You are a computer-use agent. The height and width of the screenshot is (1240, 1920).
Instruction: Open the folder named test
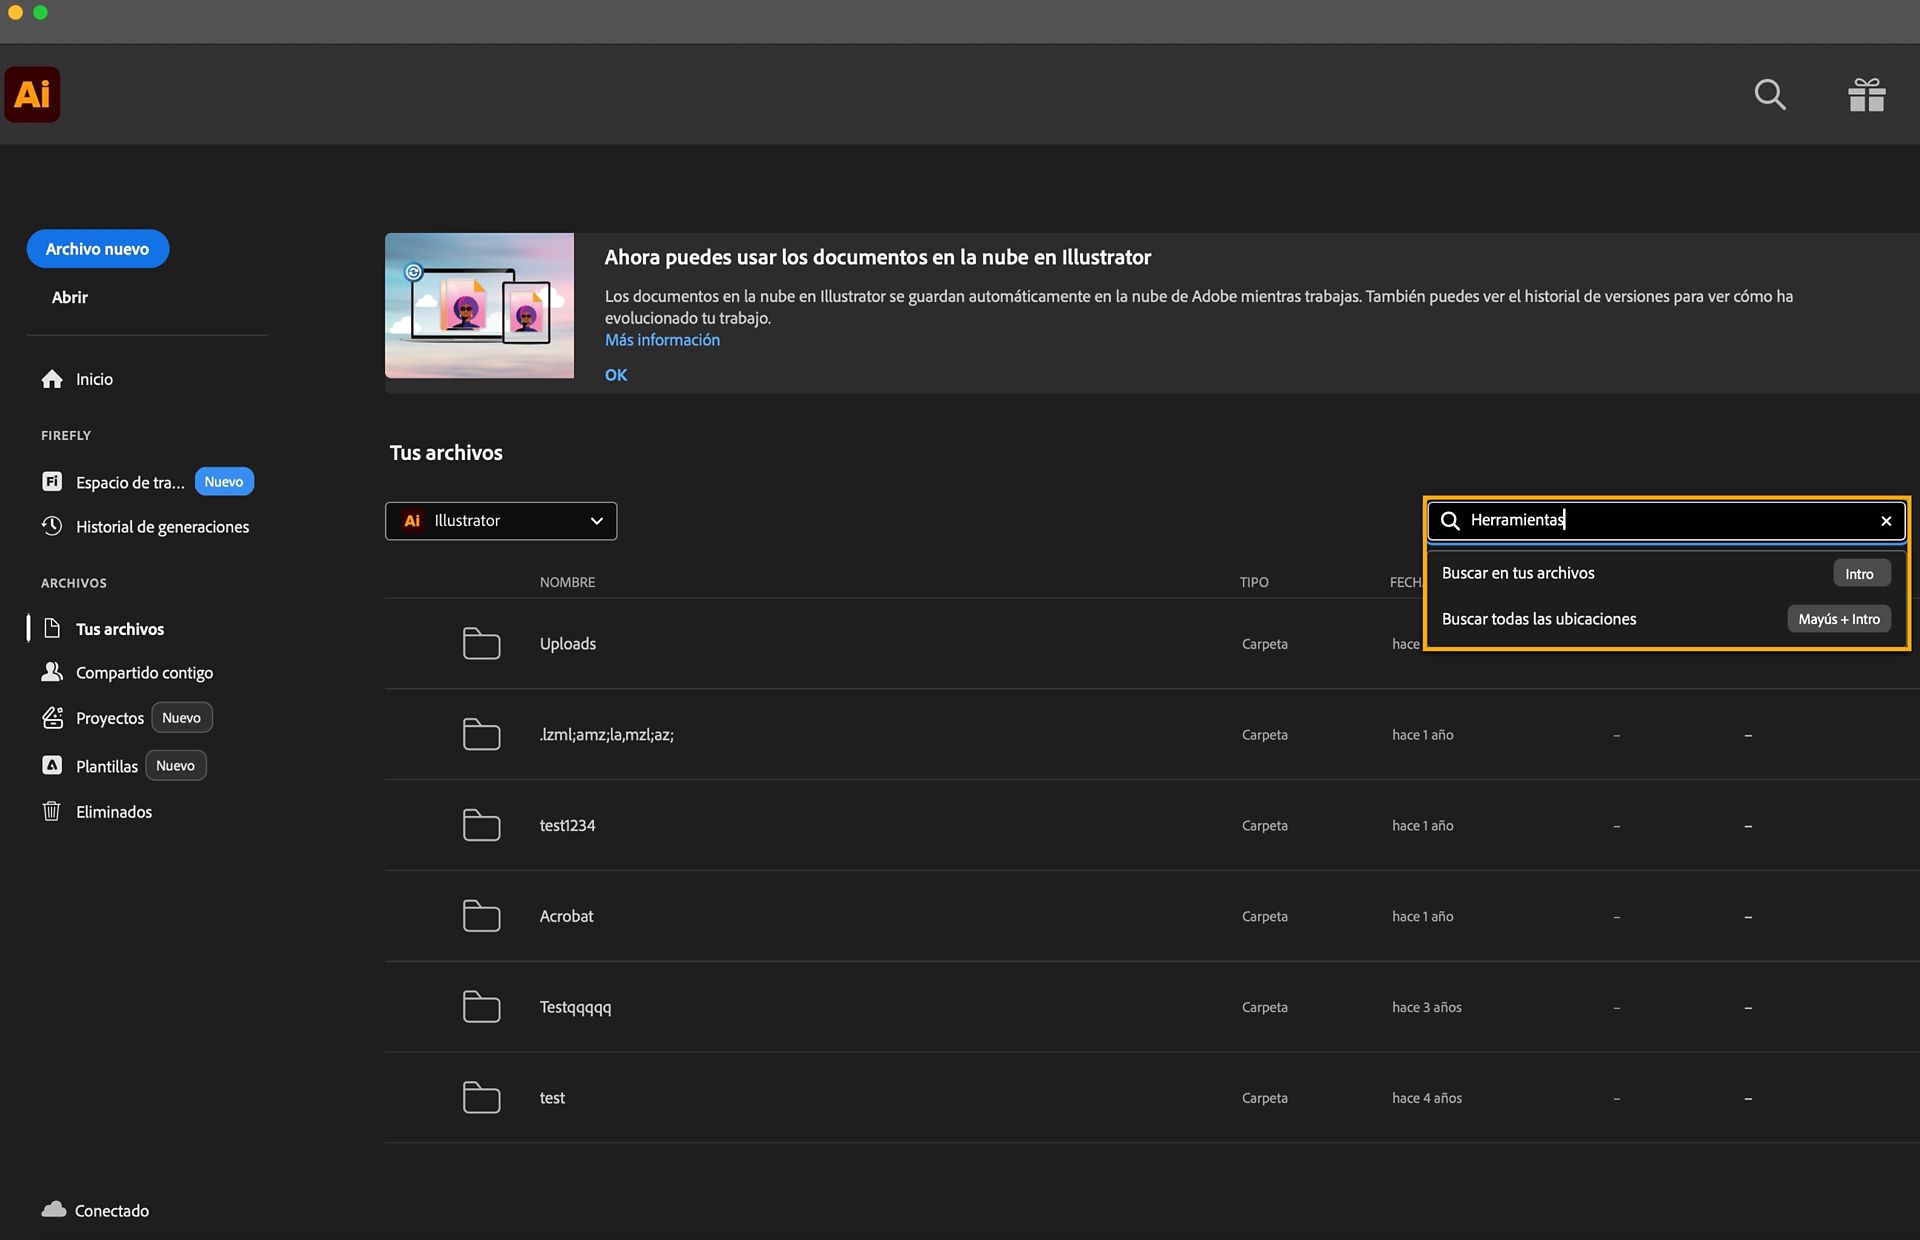(x=552, y=1097)
